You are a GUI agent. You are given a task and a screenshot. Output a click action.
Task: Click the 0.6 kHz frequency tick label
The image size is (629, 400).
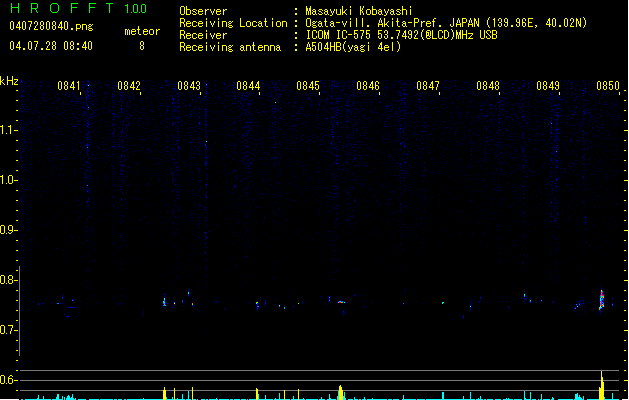tap(9, 380)
